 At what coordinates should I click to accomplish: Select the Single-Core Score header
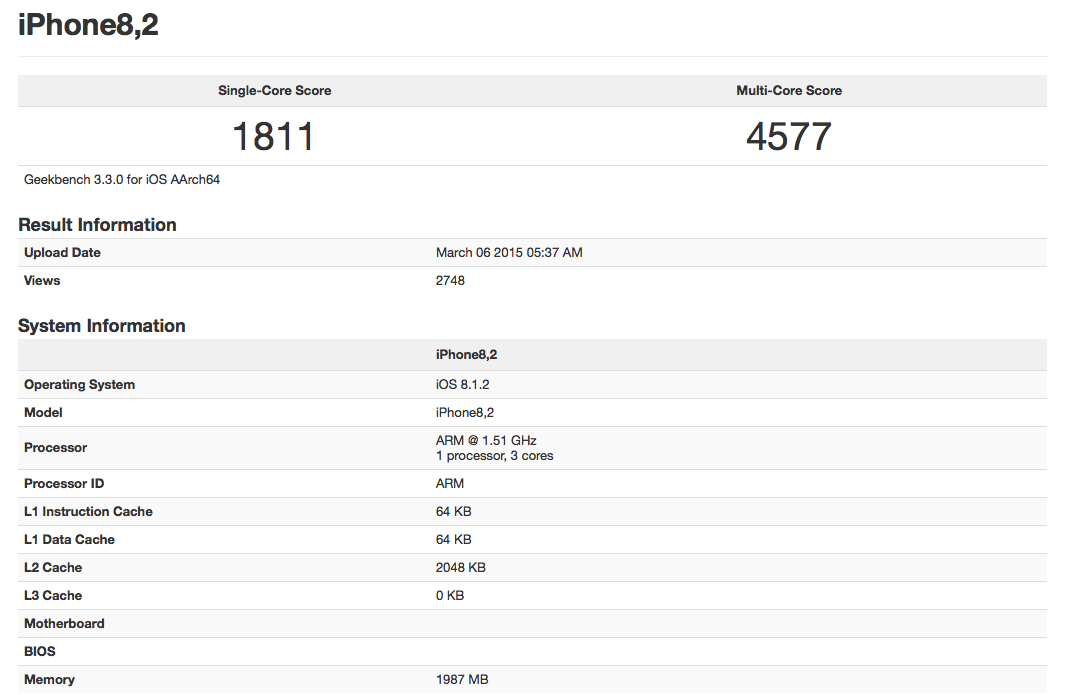(275, 91)
